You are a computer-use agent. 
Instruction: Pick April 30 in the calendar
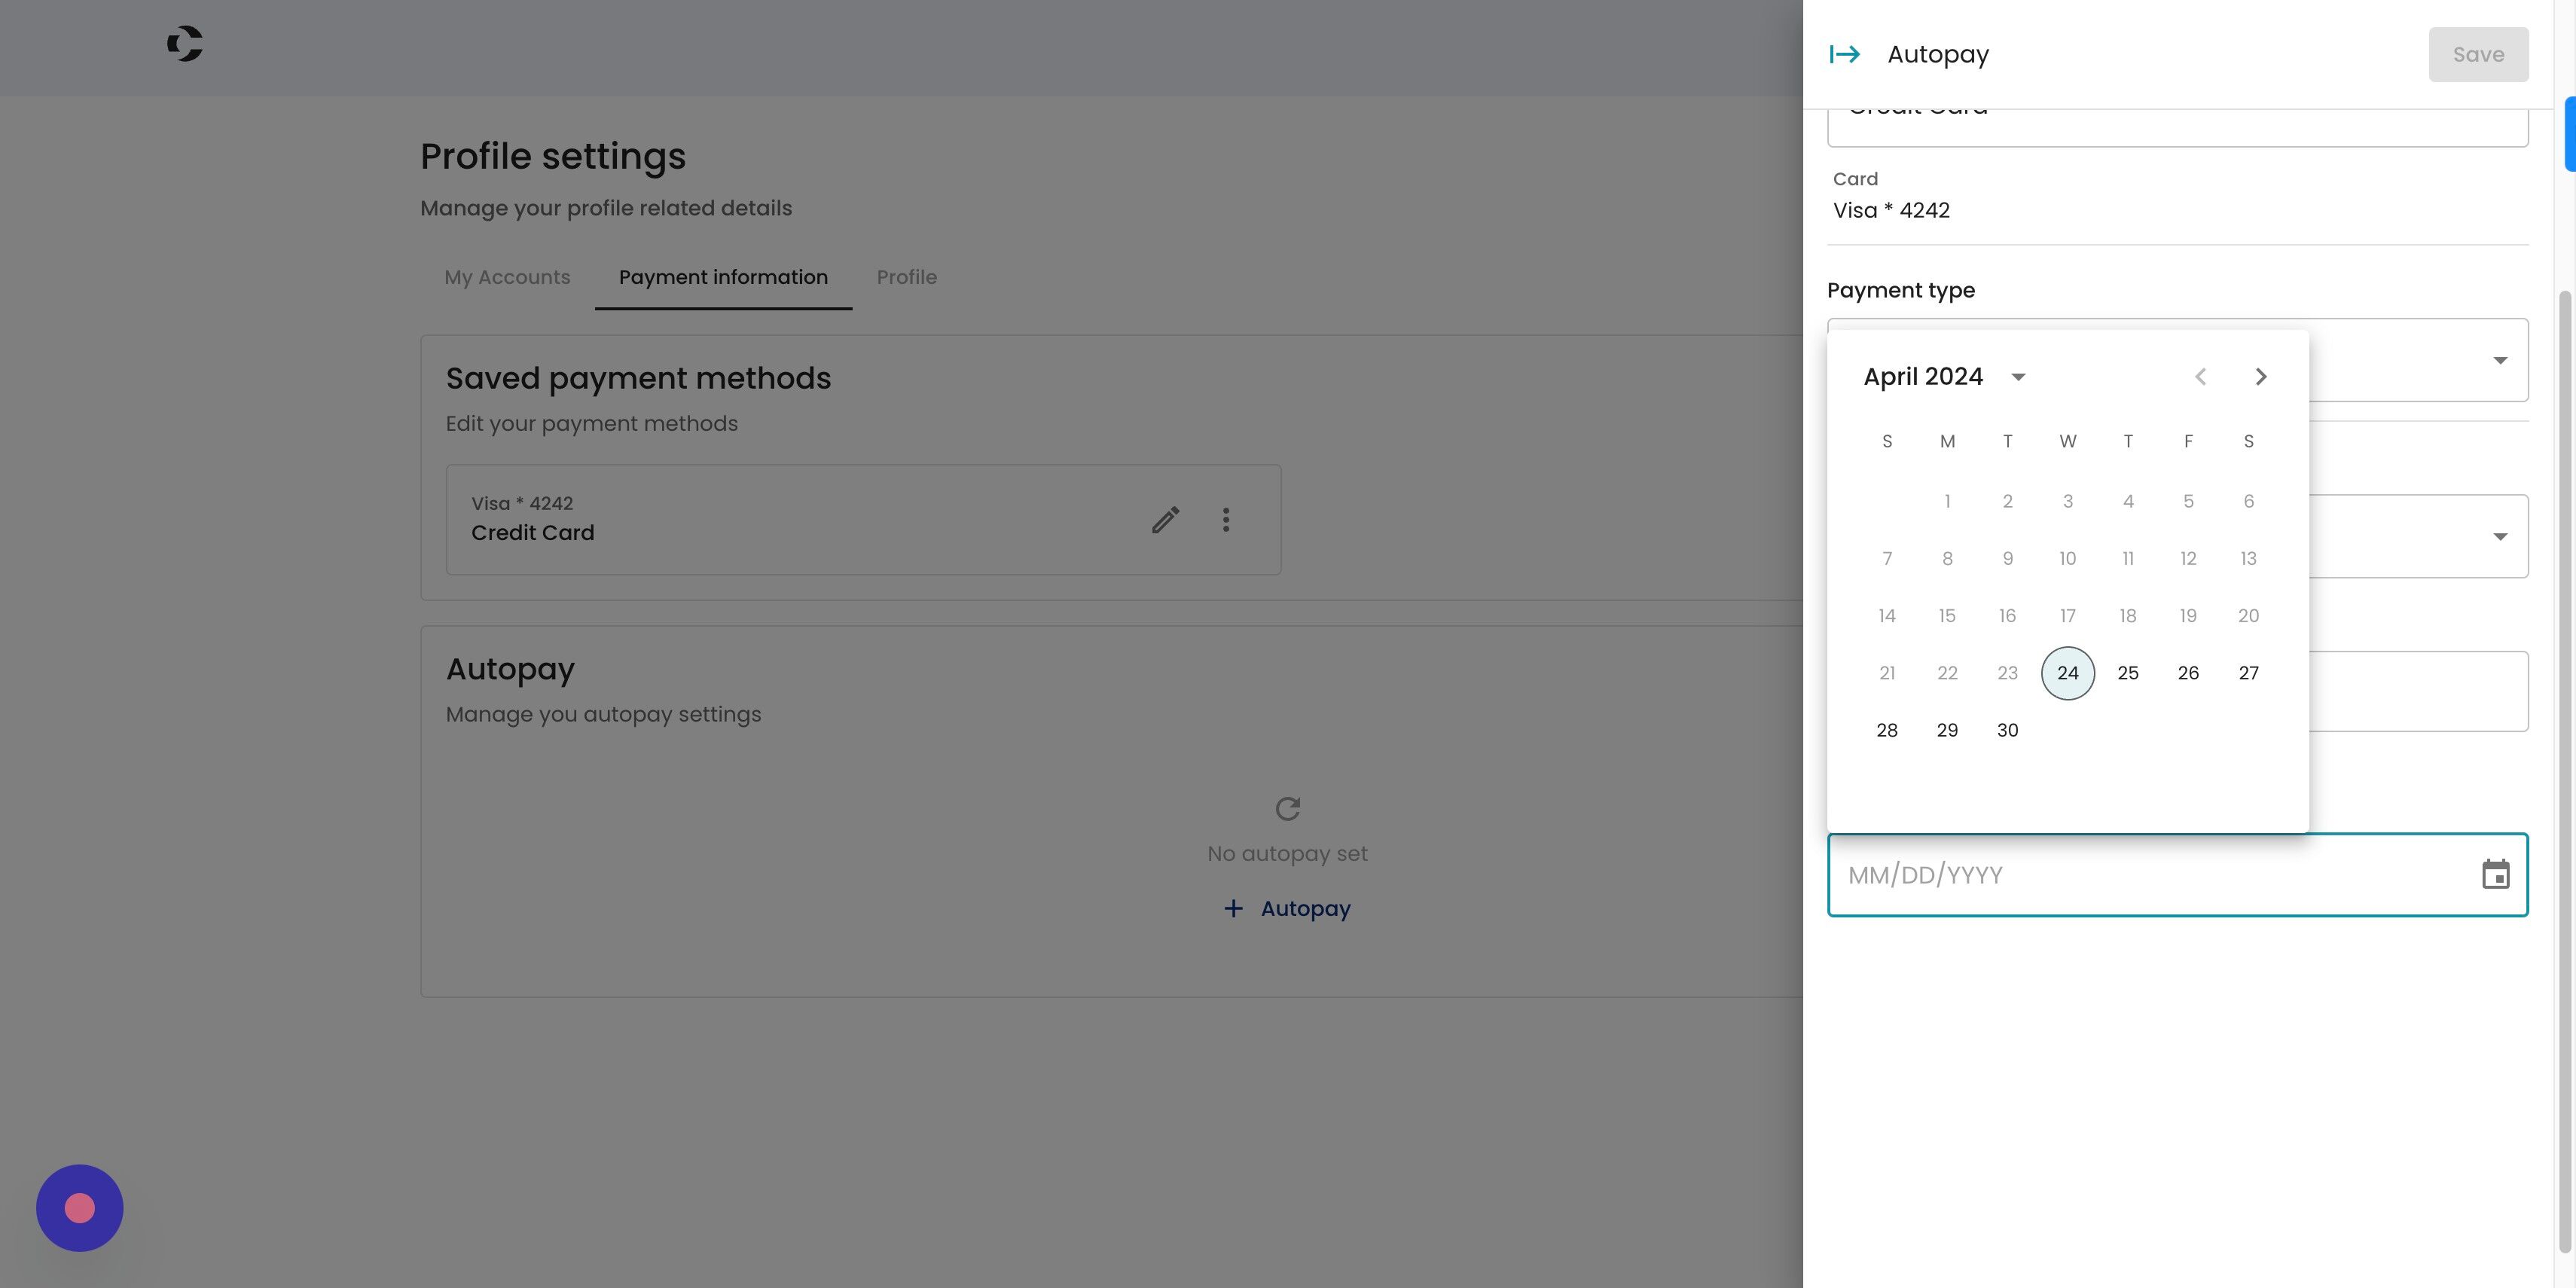(2007, 730)
